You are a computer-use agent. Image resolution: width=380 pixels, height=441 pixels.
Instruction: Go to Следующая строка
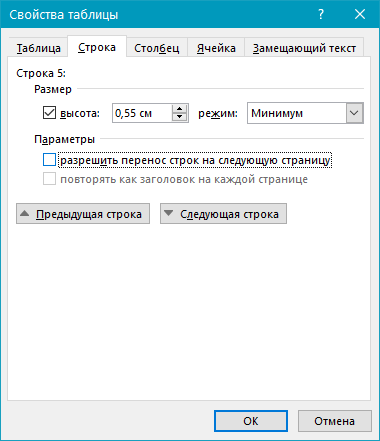[223, 214]
